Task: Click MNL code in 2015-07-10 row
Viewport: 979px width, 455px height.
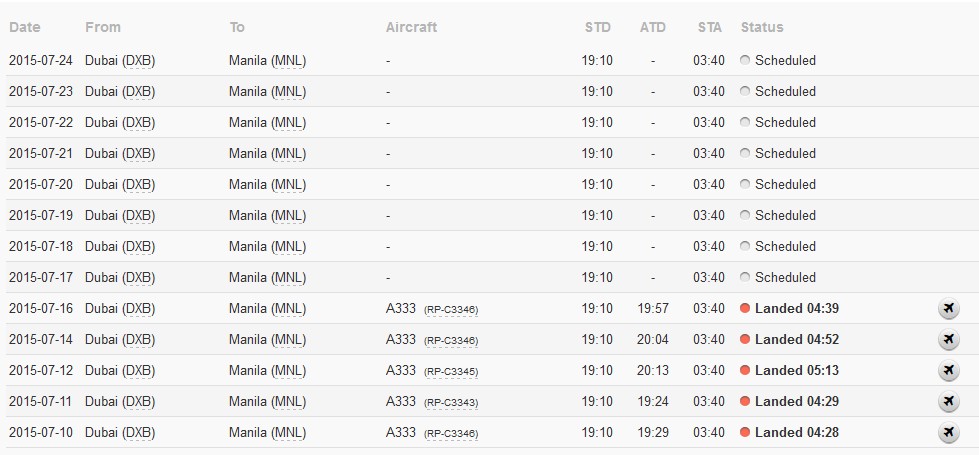Action: click(x=288, y=433)
